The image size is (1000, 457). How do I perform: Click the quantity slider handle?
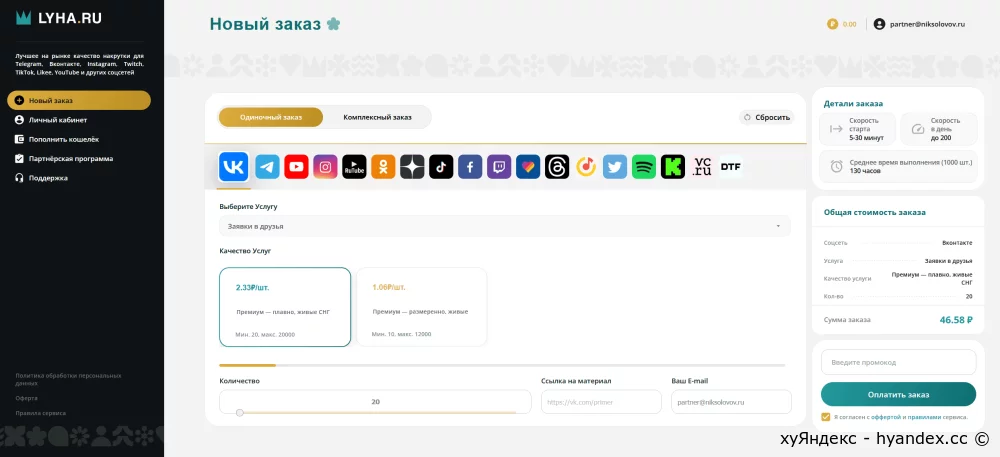[240, 413]
